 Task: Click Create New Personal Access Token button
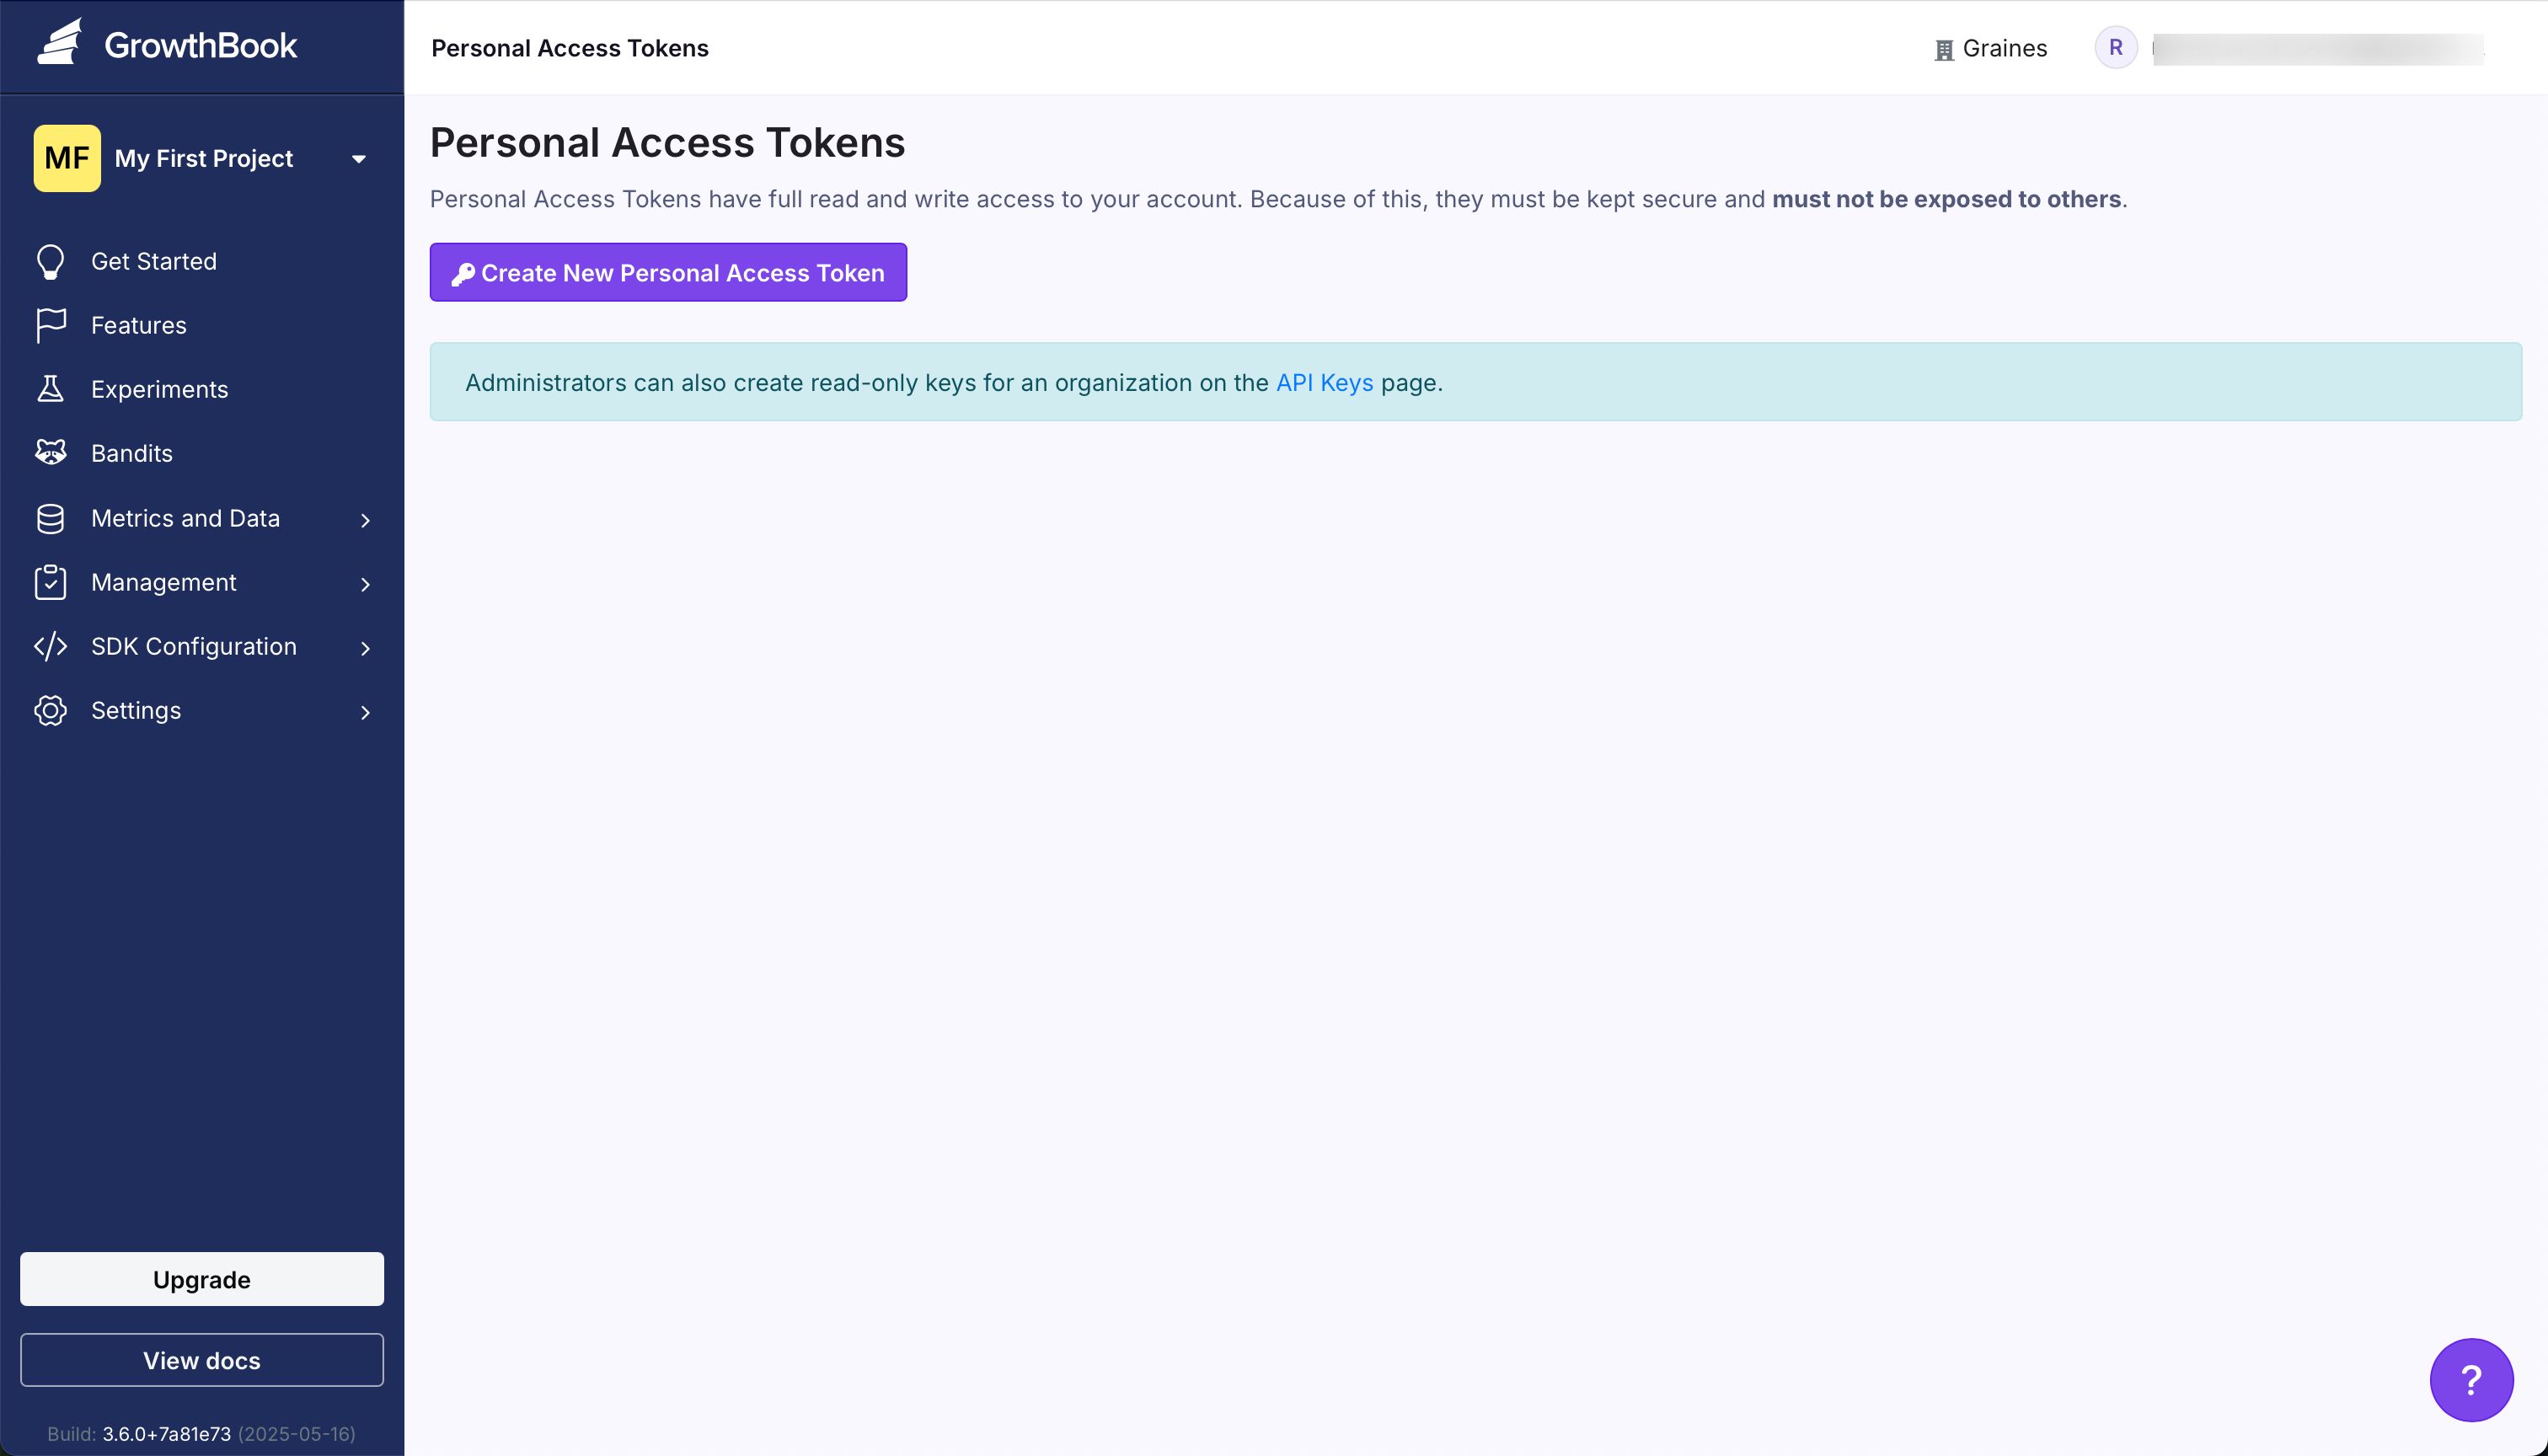[x=668, y=272]
